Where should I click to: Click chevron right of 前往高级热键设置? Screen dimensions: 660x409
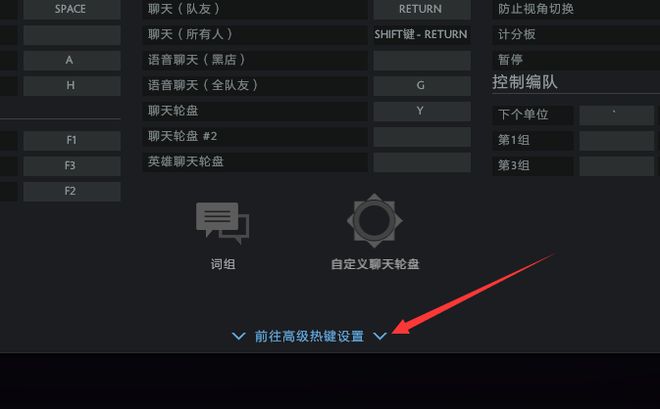380,336
